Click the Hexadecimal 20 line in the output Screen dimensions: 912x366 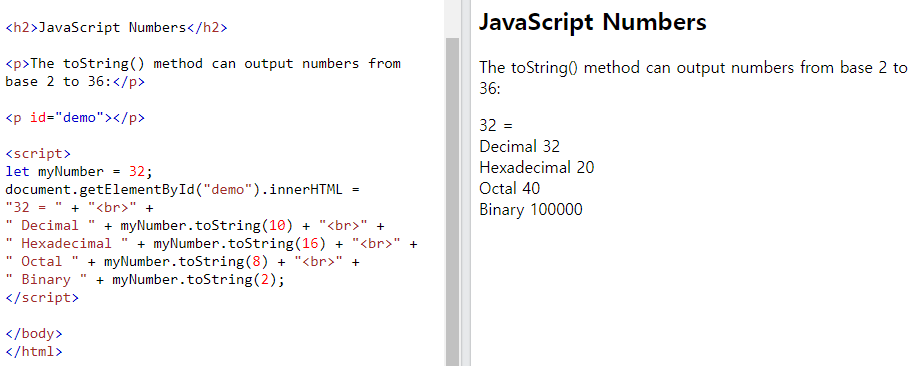[x=537, y=168]
